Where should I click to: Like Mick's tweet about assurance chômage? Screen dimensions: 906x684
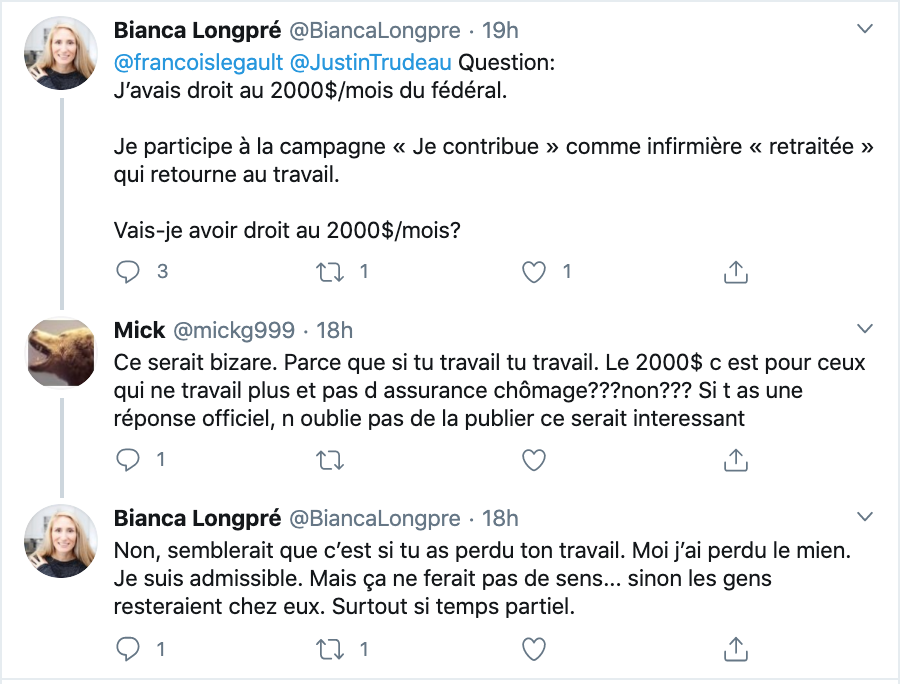(534, 460)
